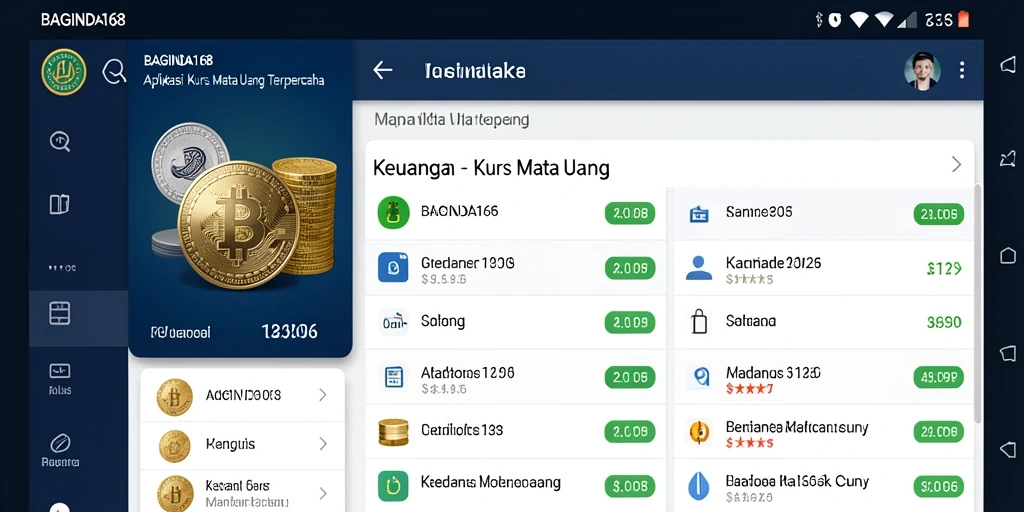Click the Sanine206 blue card icon
The image size is (1024, 512).
699,214
